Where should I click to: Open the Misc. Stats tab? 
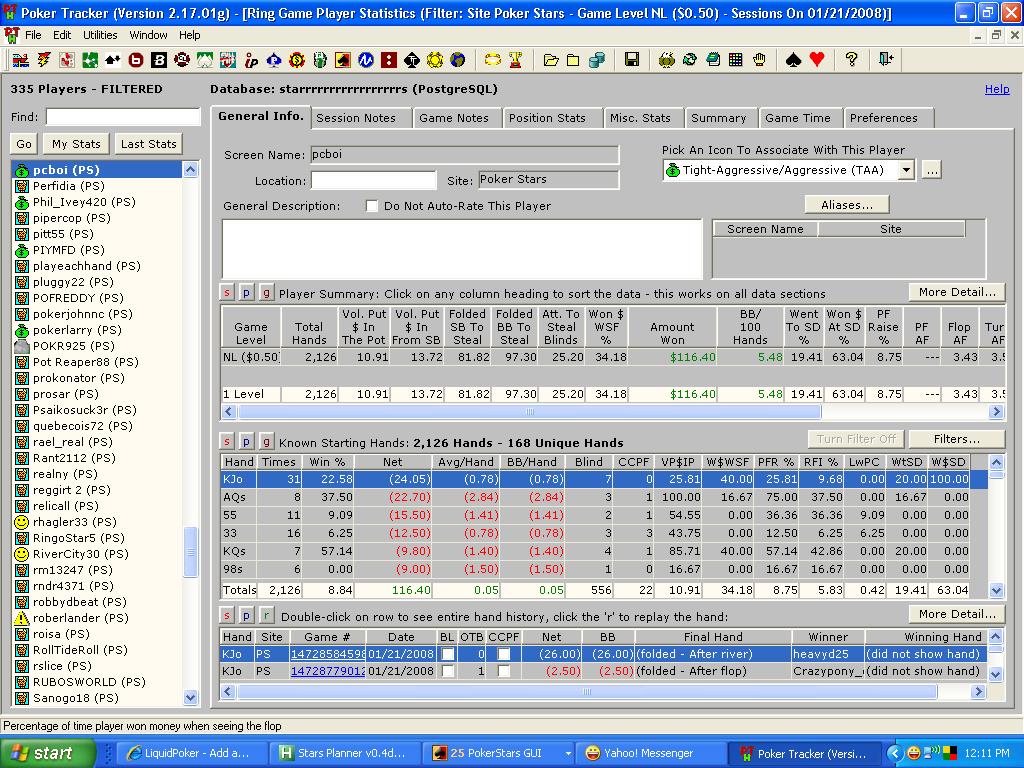pos(640,118)
